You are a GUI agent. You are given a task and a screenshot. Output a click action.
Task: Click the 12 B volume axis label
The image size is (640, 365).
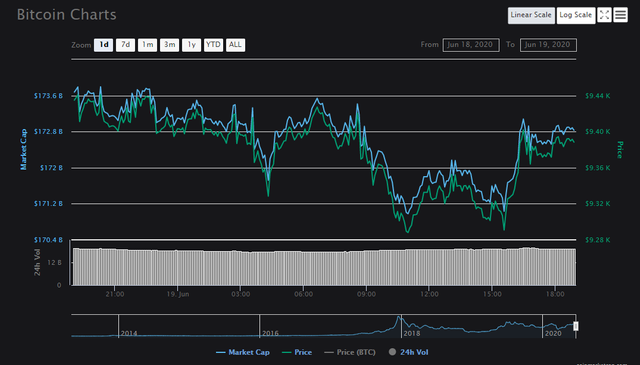(55, 263)
